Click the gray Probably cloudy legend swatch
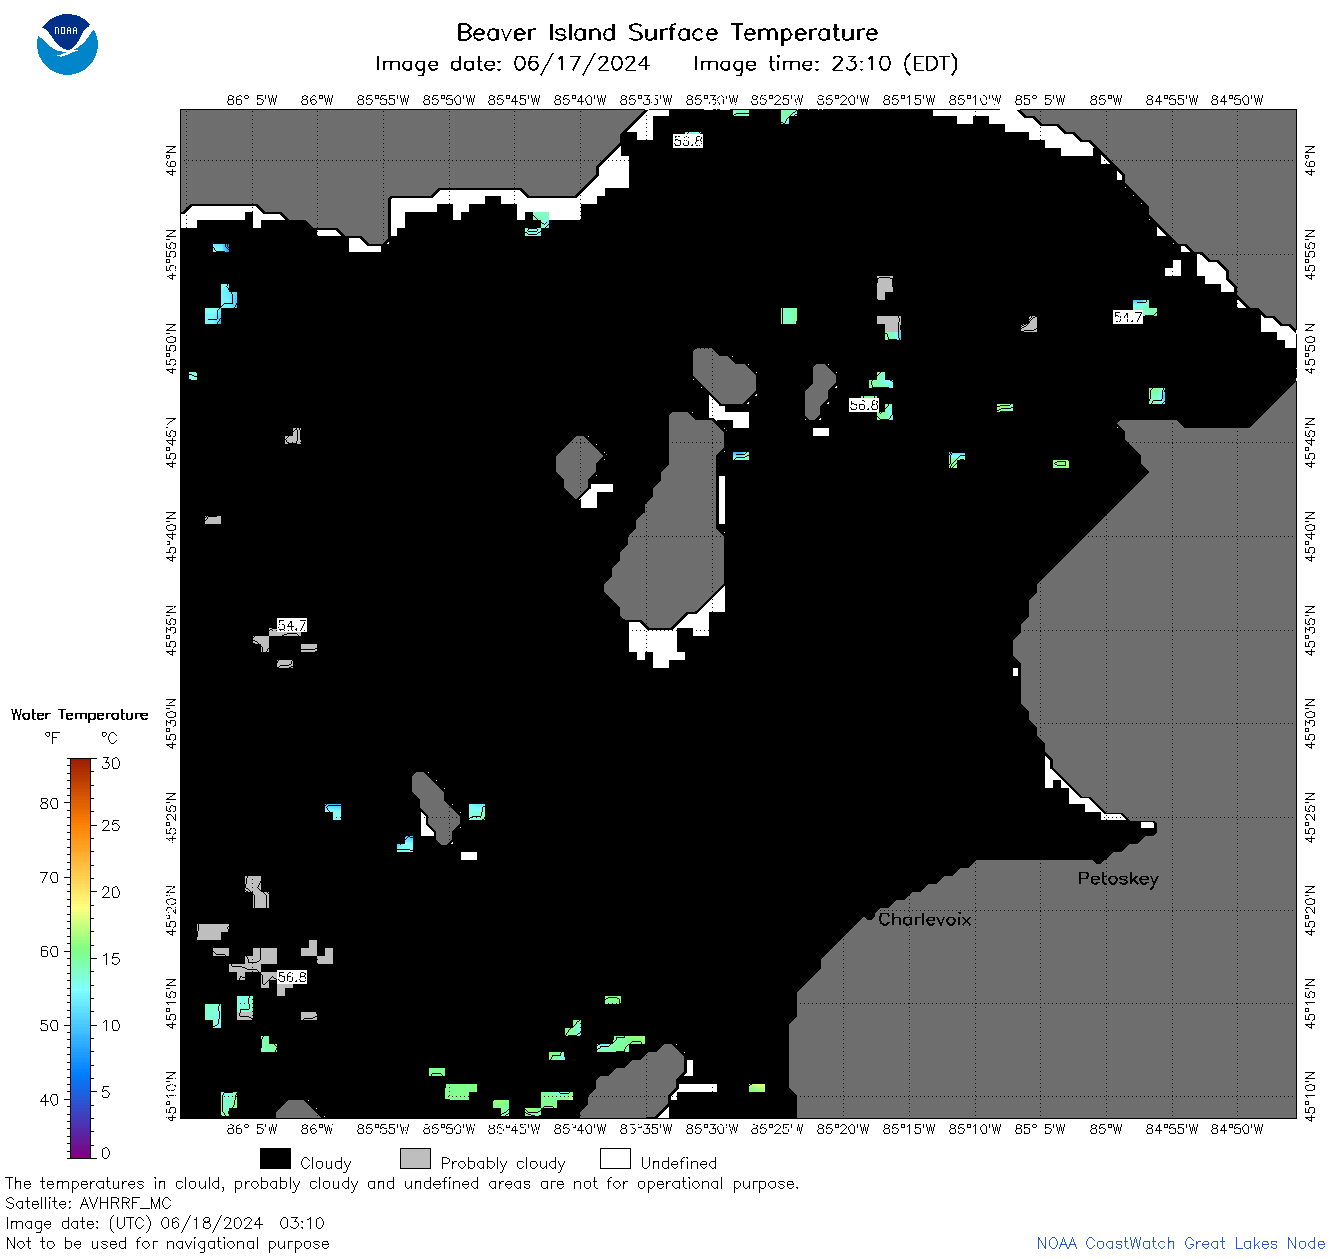The height and width of the screenshot is (1259, 1336). click(415, 1158)
